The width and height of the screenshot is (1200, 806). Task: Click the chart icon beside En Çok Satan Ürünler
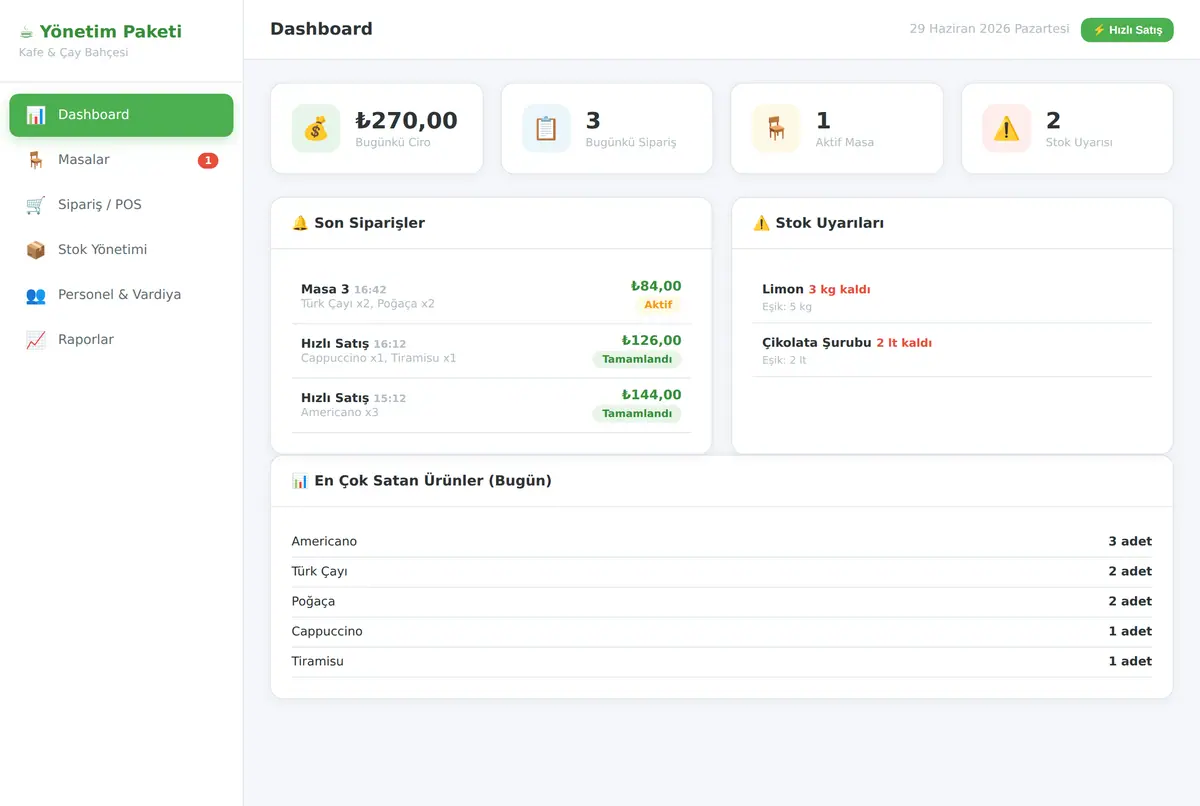[300, 481]
